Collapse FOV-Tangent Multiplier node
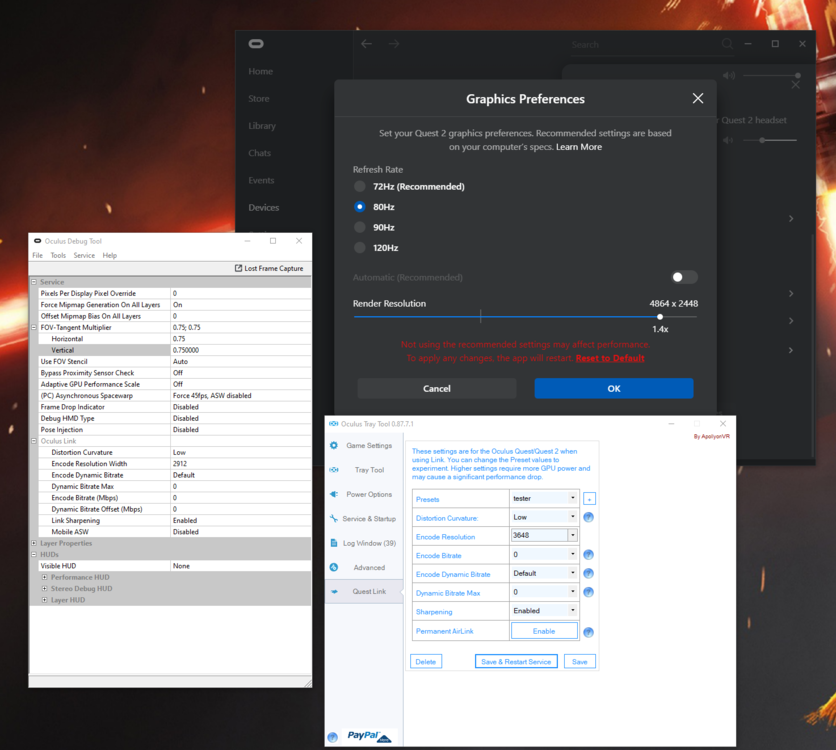This screenshot has width=836, height=750. tap(34, 327)
